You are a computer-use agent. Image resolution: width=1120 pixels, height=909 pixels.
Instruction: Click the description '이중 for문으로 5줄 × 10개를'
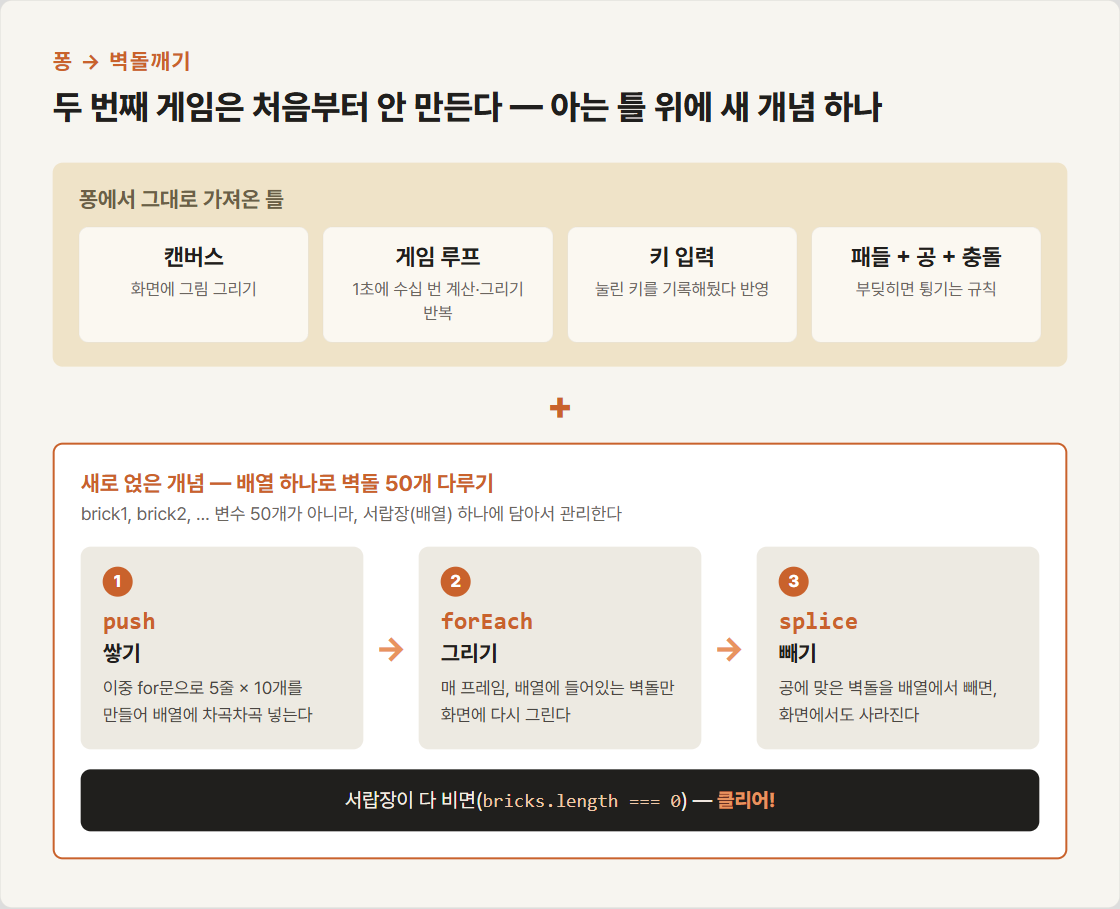coord(203,688)
